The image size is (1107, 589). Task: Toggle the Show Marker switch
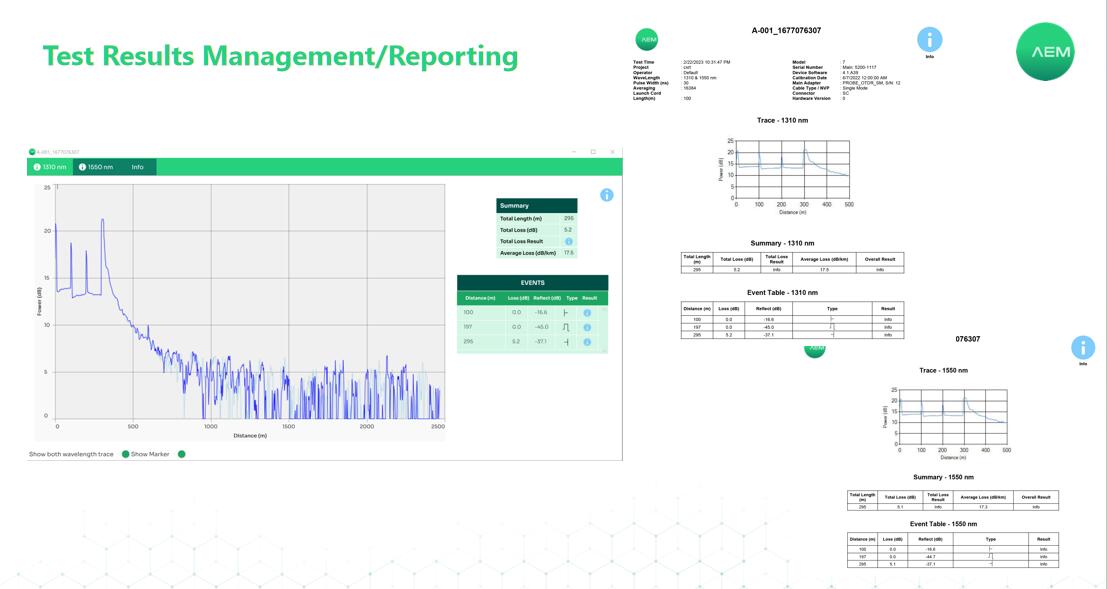click(181, 454)
